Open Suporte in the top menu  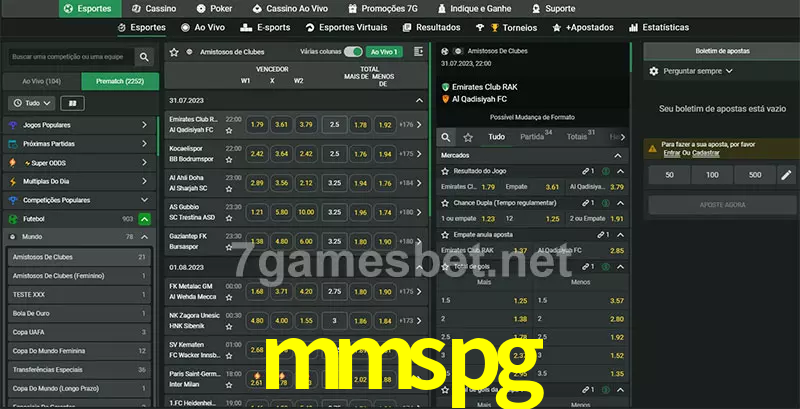pos(553,9)
